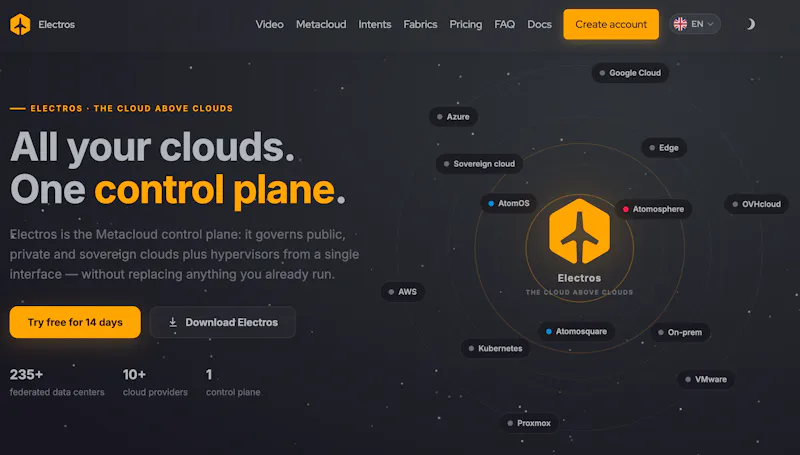
Task: Click the Sovereign cloud chip
Action: click(479, 164)
